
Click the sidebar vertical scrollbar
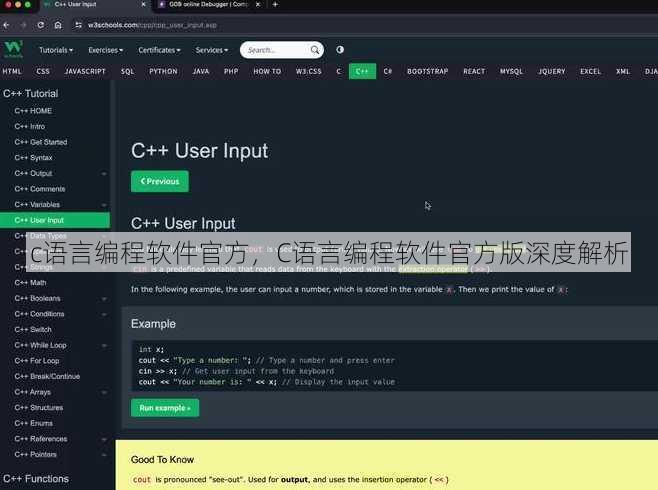click(112, 284)
